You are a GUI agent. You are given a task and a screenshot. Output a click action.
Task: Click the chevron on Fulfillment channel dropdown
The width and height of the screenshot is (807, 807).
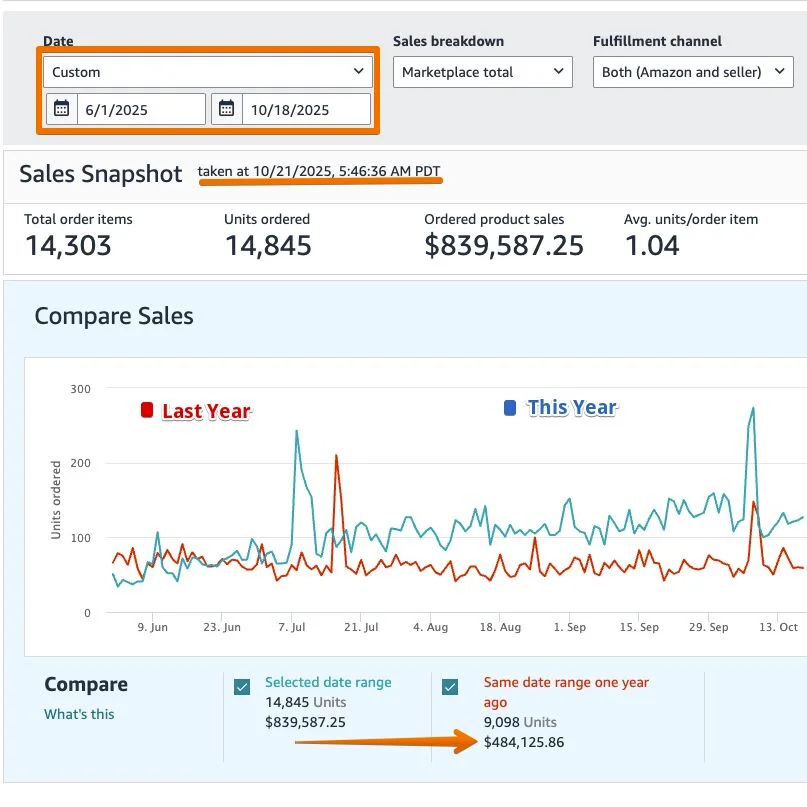tap(779, 71)
